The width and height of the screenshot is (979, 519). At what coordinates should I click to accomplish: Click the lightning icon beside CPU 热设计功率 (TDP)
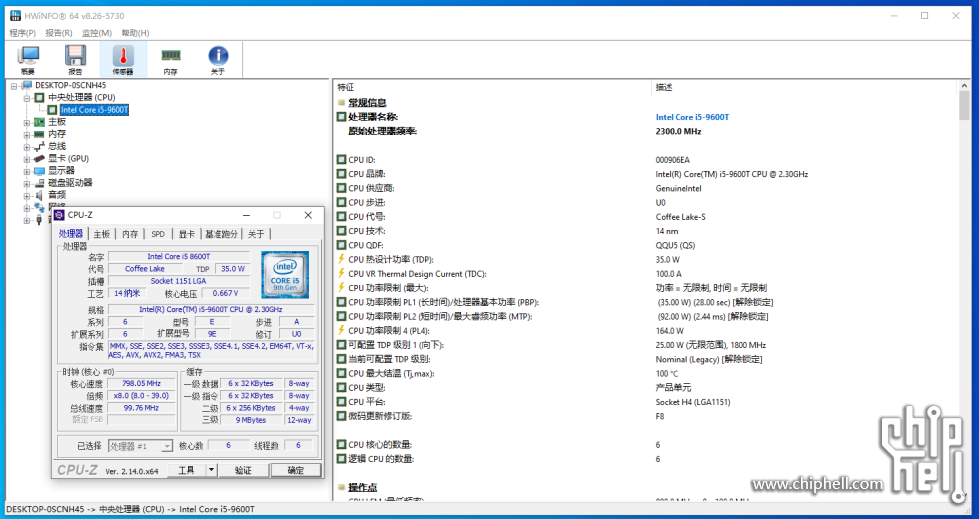coord(342,259)
